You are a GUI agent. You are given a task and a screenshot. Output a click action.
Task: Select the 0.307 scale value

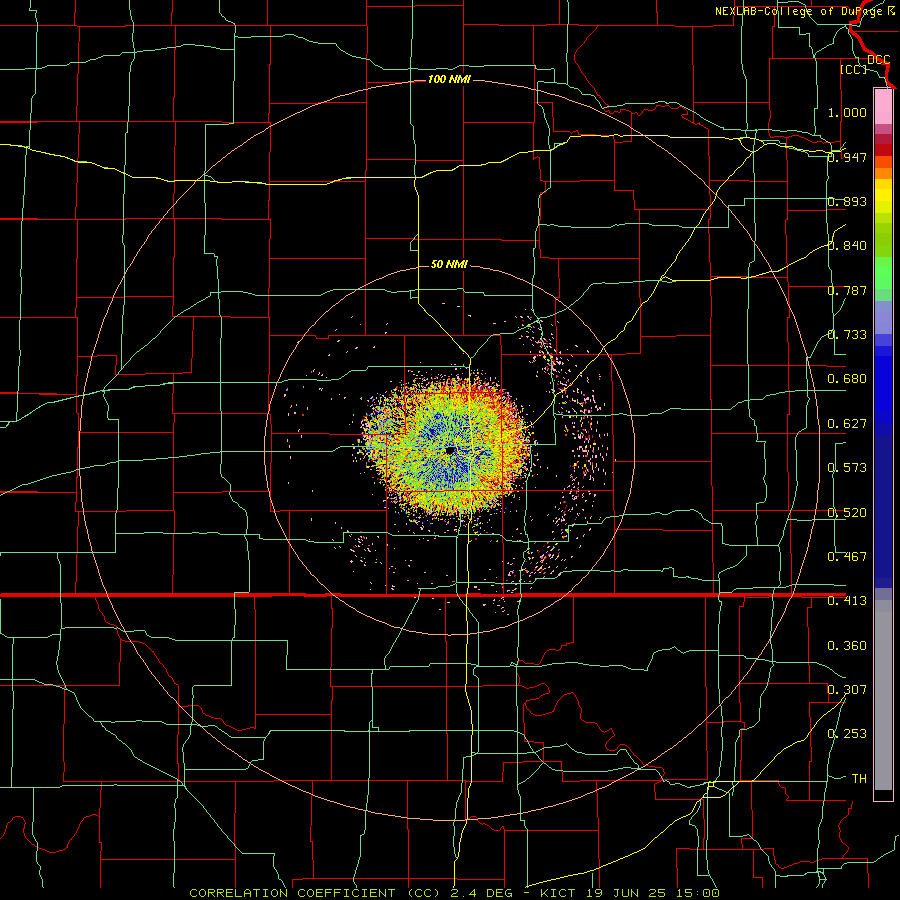coord(847,690)
